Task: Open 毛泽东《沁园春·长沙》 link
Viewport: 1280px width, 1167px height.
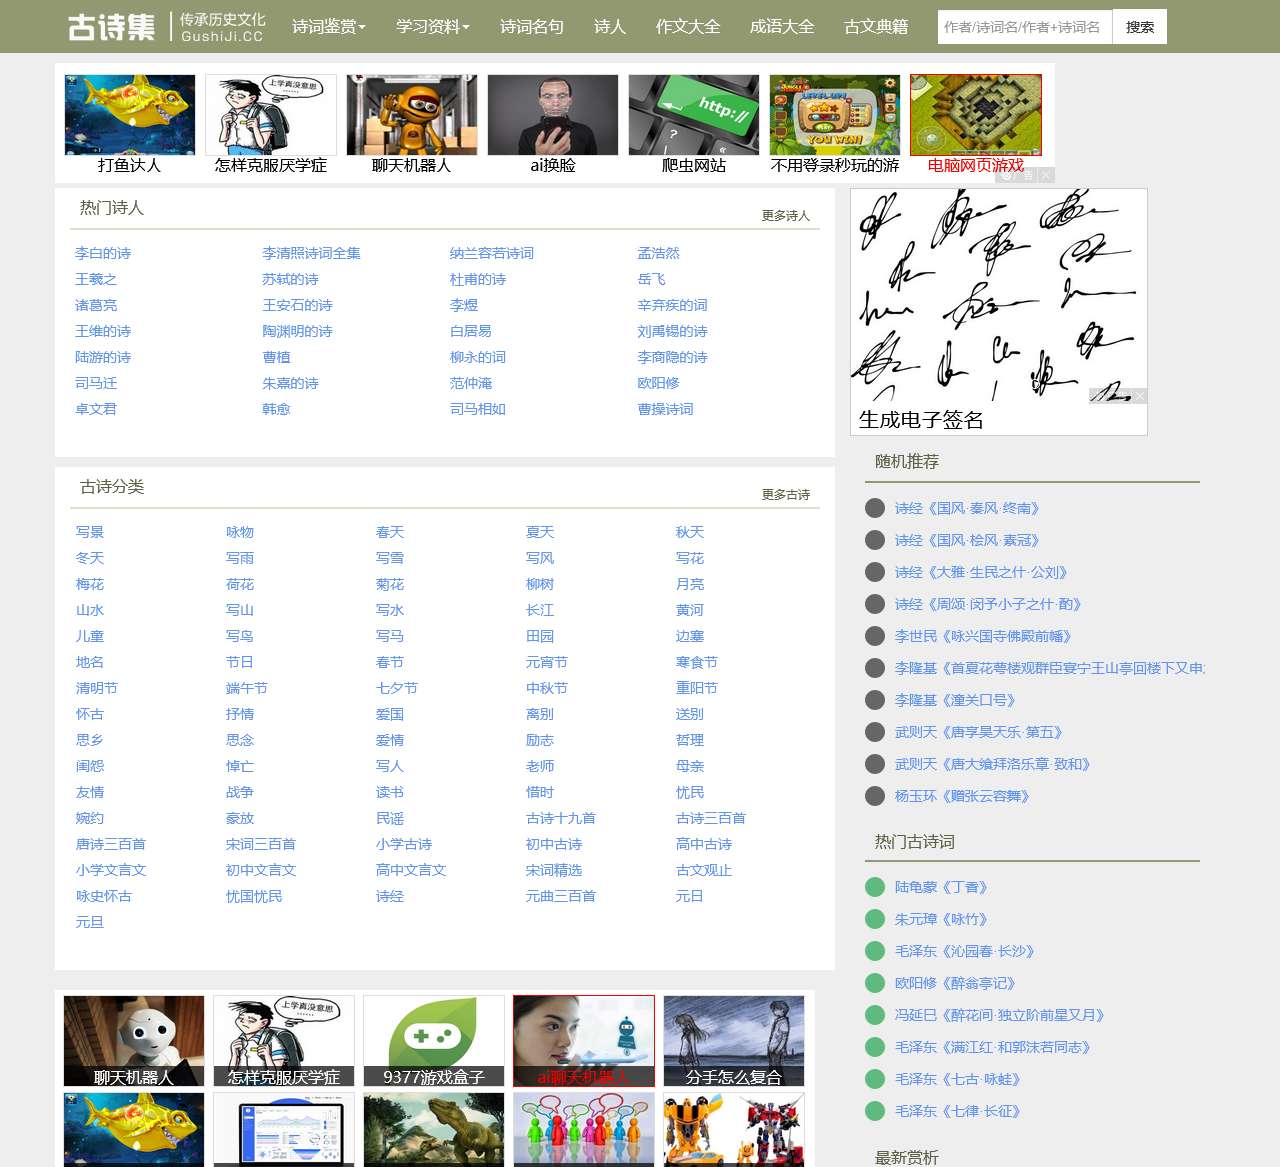Action: pos(964,951)
